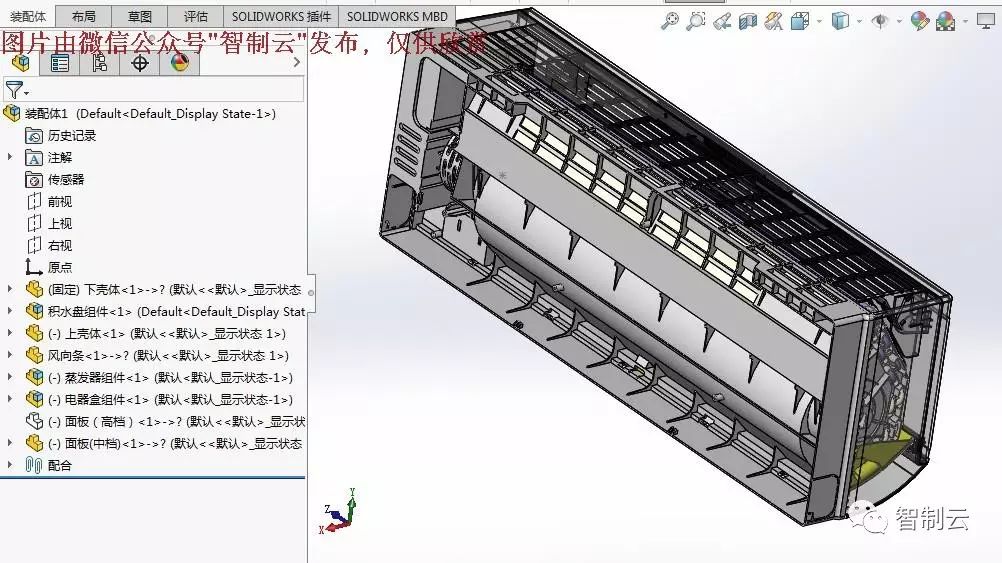This screenshot has width=1002, height=563.
Task: Open the Dynamic Annotation Views icon
Action: [x=773, y=22]
